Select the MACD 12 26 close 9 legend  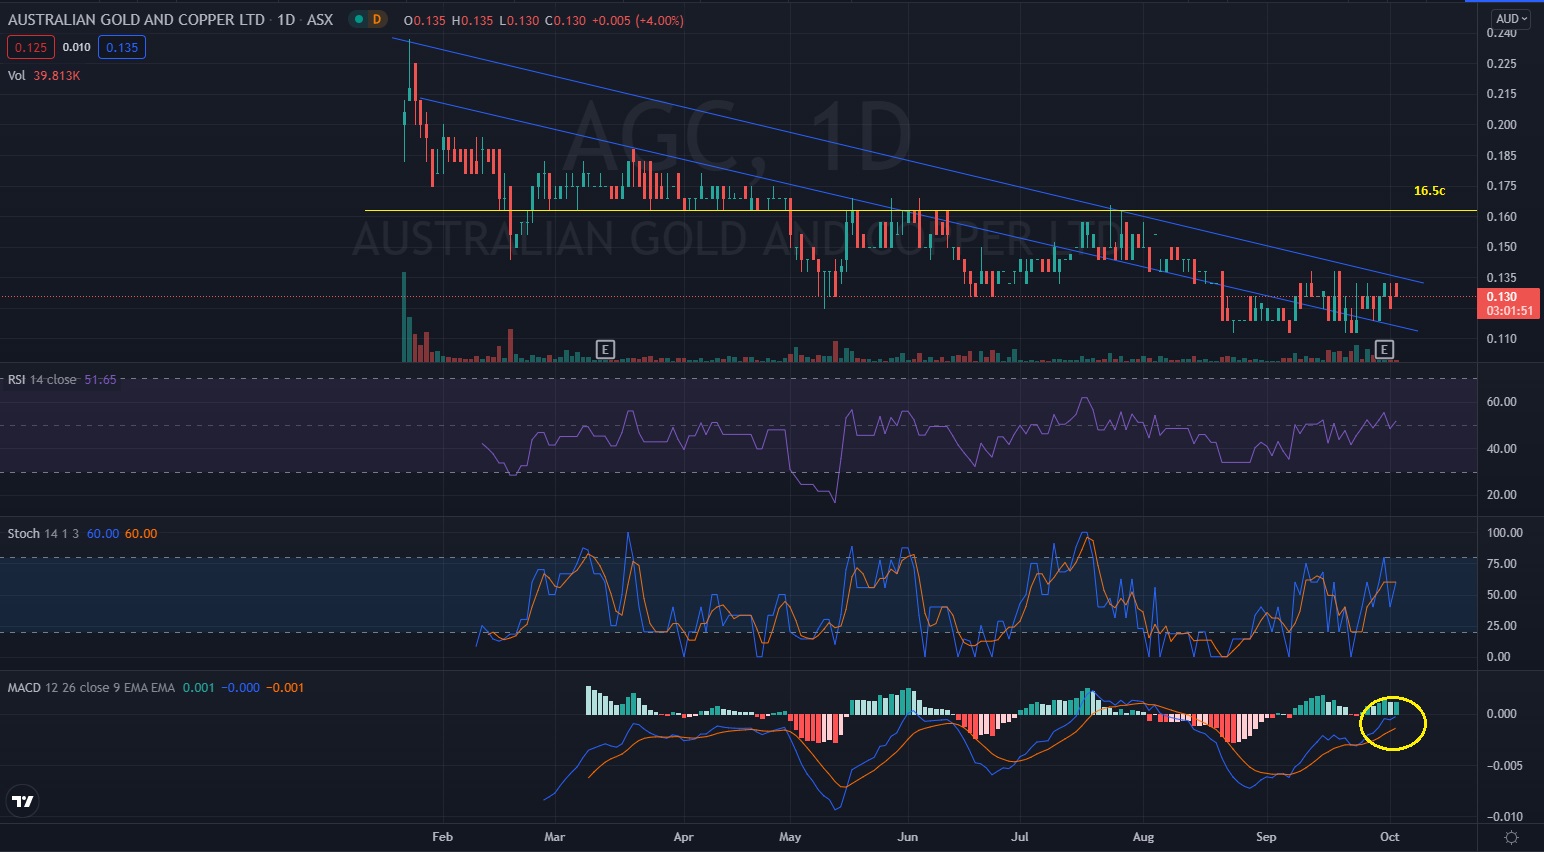click(91, 687)
